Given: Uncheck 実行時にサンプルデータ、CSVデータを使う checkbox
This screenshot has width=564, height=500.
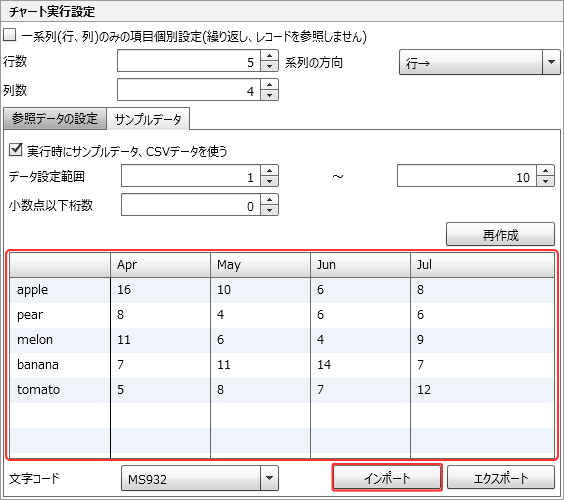Looking at the screenshot, I should 15,149.
